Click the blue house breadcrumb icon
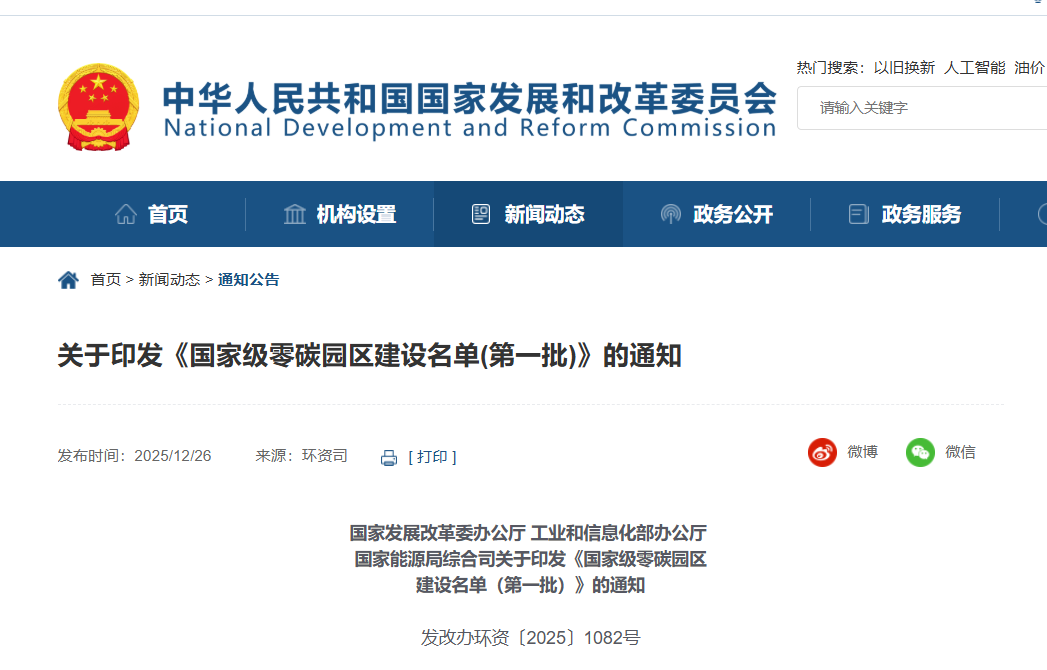The height and width of the screenshot is (670, 1047). 68,280
